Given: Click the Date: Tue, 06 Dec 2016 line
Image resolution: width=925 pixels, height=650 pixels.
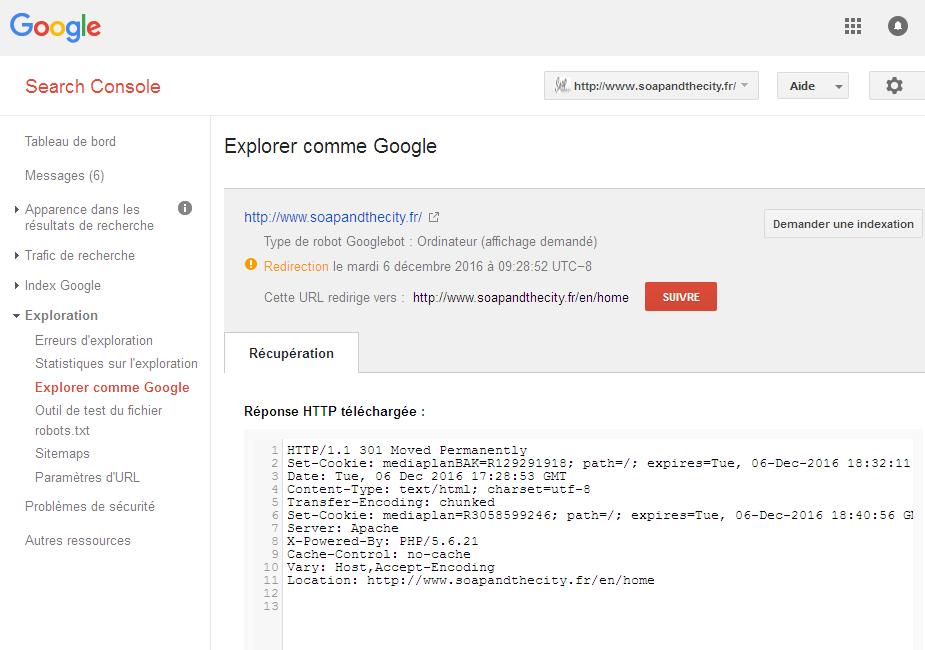Looking at the screenshot, I should click(x=427, y=476).
